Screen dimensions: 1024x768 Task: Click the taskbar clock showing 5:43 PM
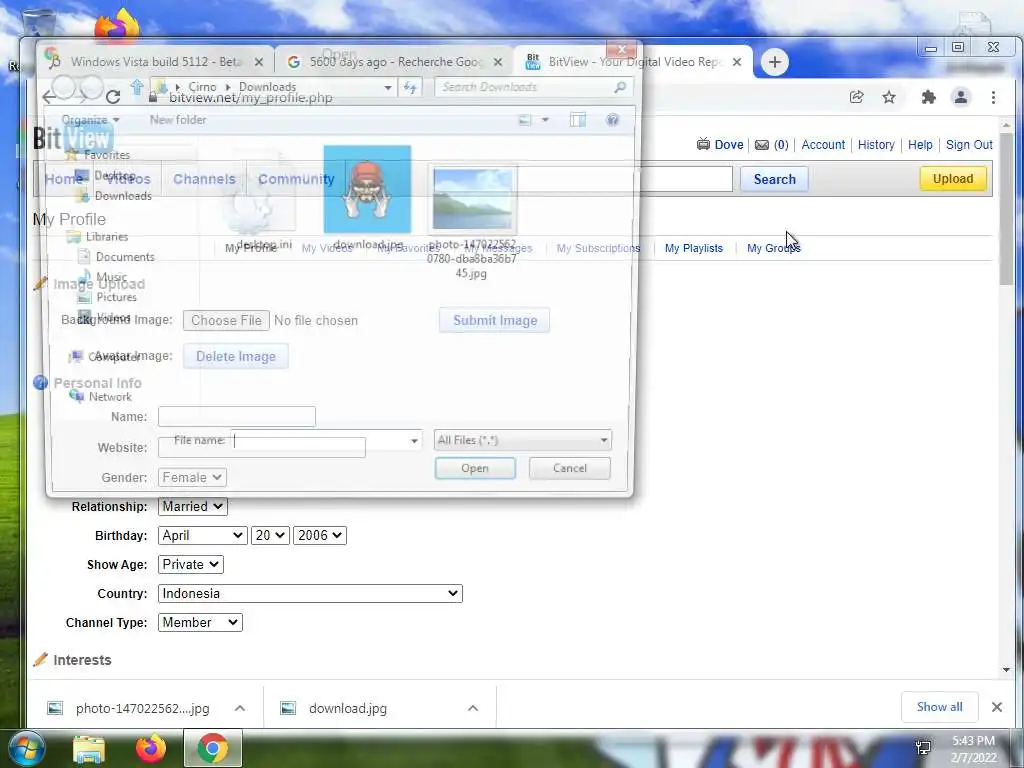(974, 749)
